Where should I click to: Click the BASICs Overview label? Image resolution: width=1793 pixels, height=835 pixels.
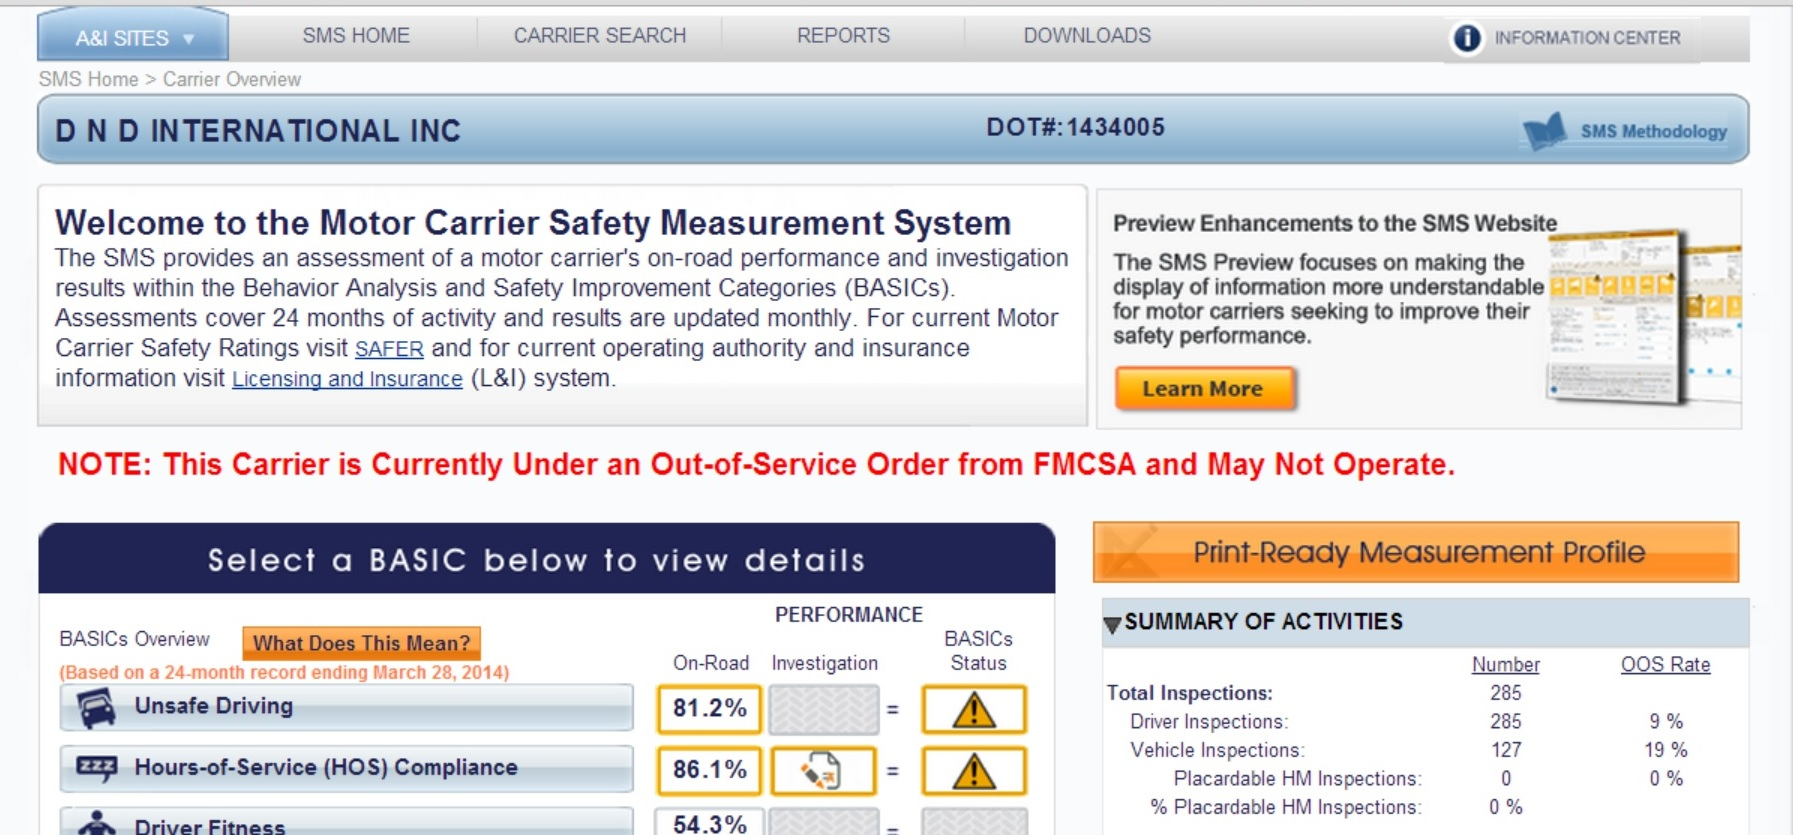(134, 639)
